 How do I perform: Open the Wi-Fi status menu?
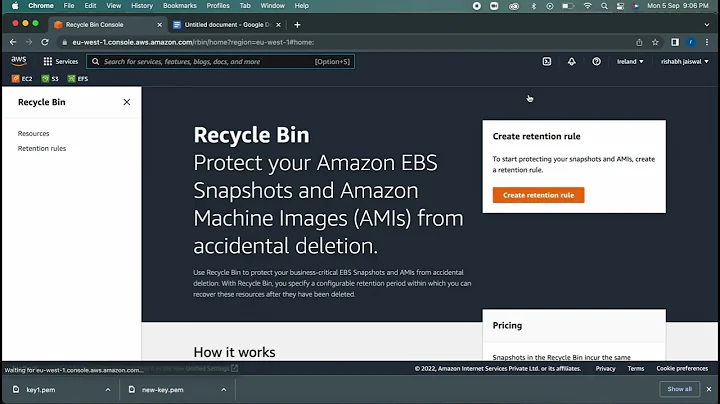[587, 6]
